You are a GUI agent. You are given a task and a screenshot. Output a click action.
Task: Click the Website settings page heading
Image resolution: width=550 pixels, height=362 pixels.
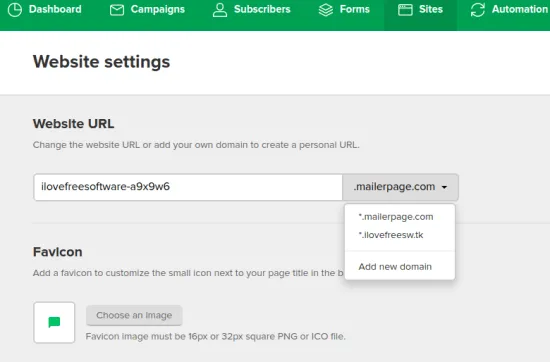coord(101,62)
